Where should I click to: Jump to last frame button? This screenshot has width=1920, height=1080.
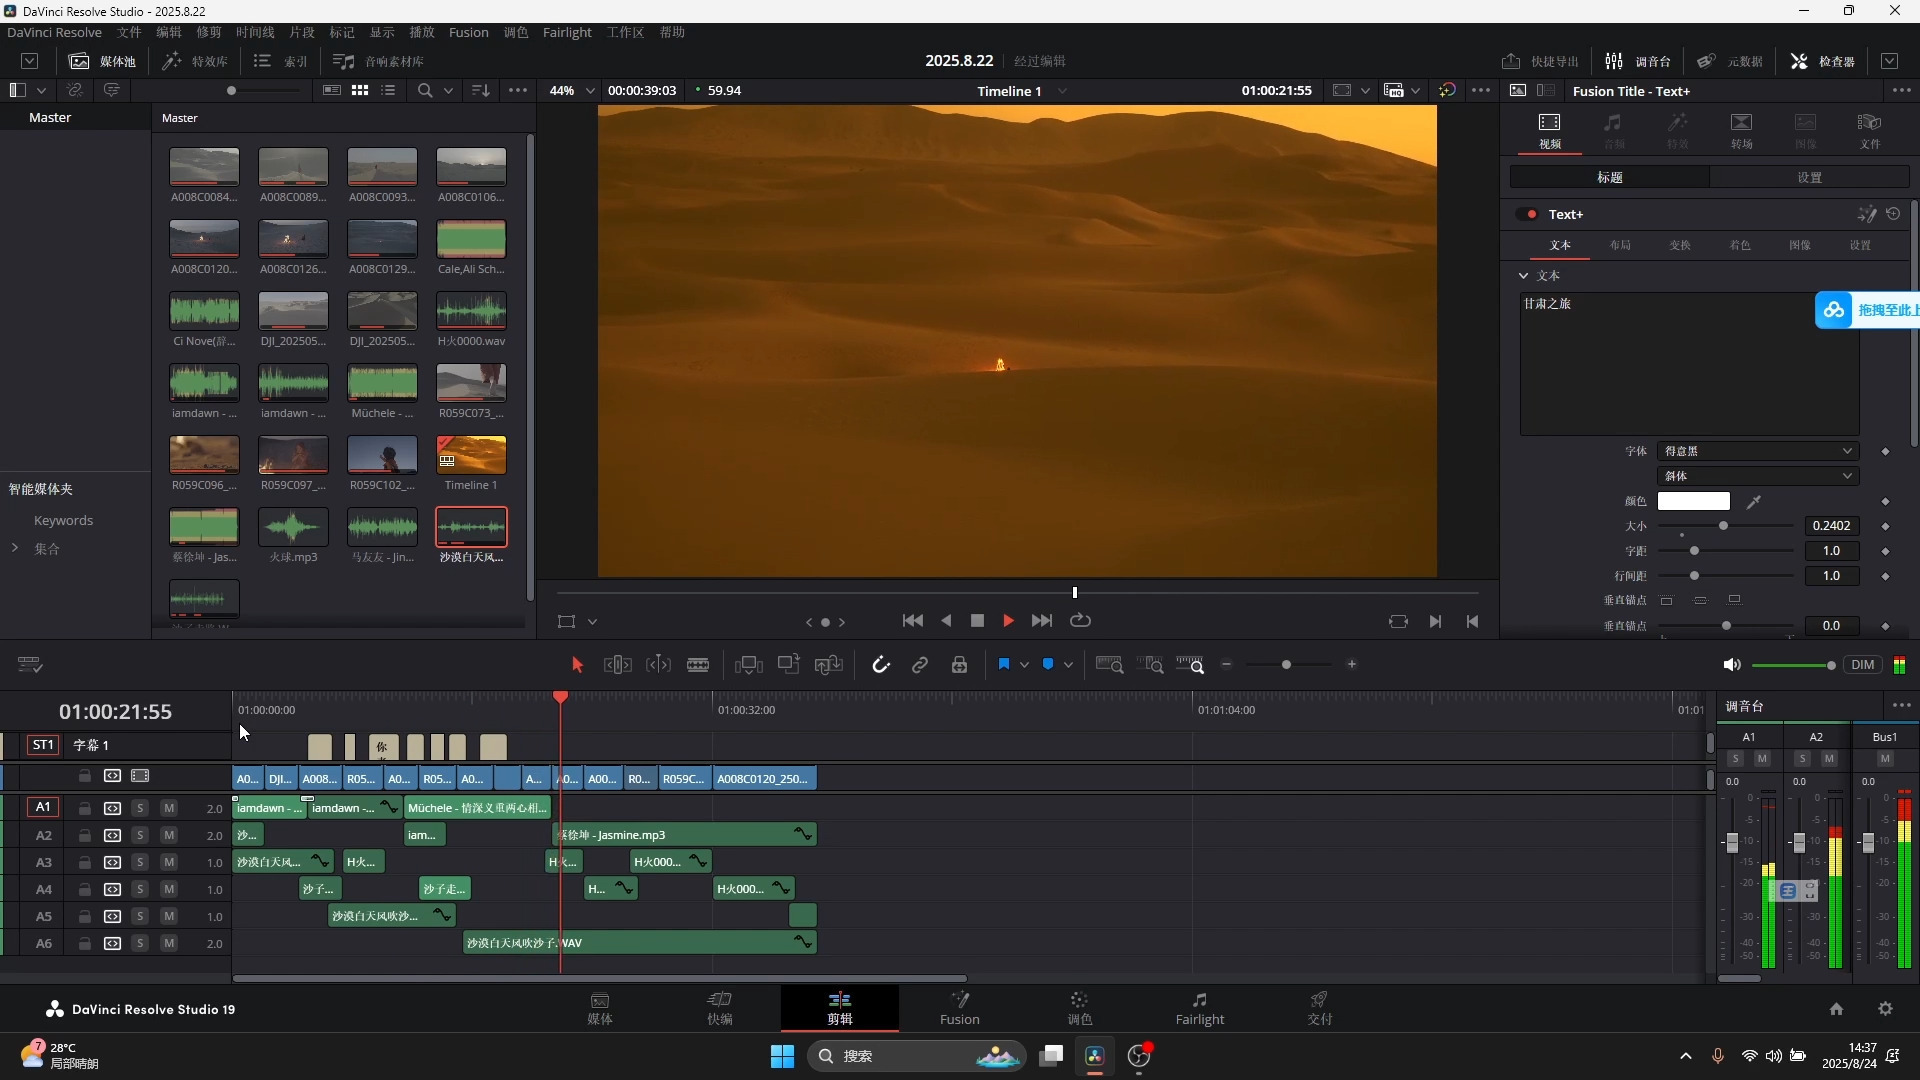coord(1041,621)
